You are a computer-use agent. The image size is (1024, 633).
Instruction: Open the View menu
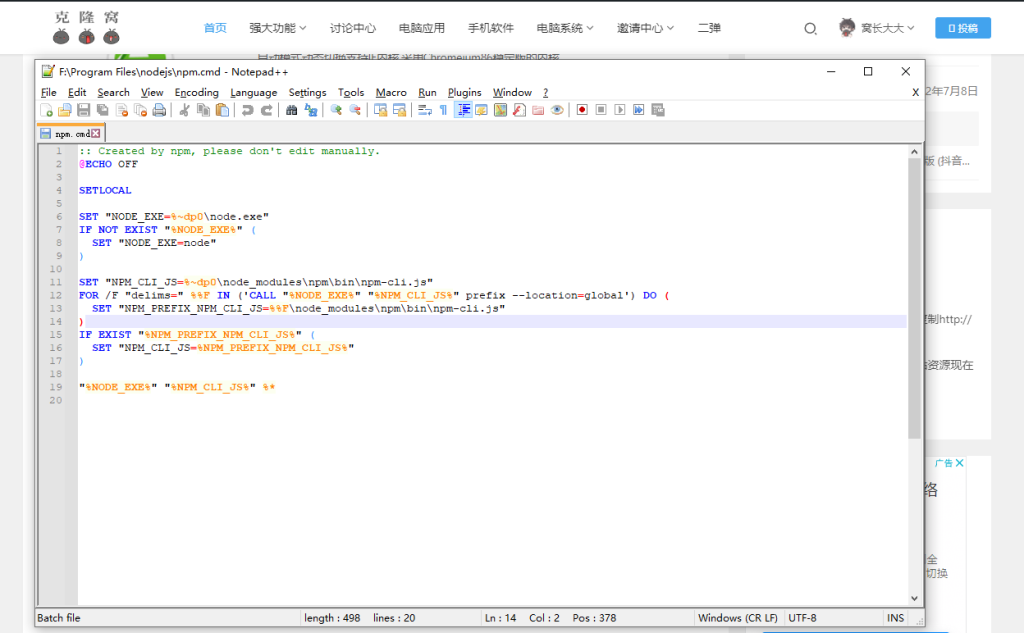point(152,93)
